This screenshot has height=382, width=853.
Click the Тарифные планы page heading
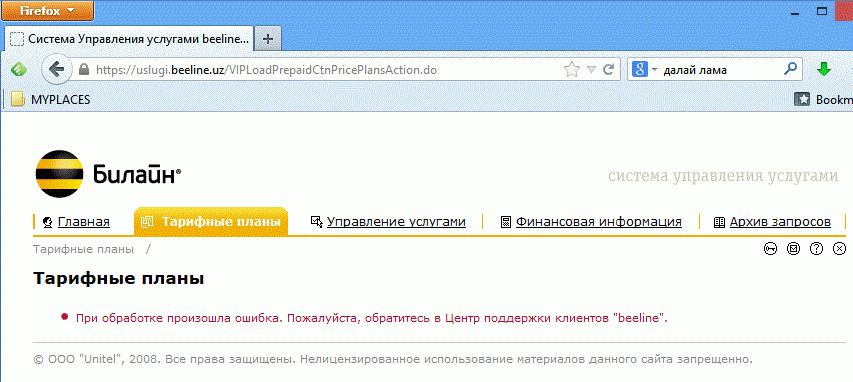pyautogui.click(x=119, y=279)
